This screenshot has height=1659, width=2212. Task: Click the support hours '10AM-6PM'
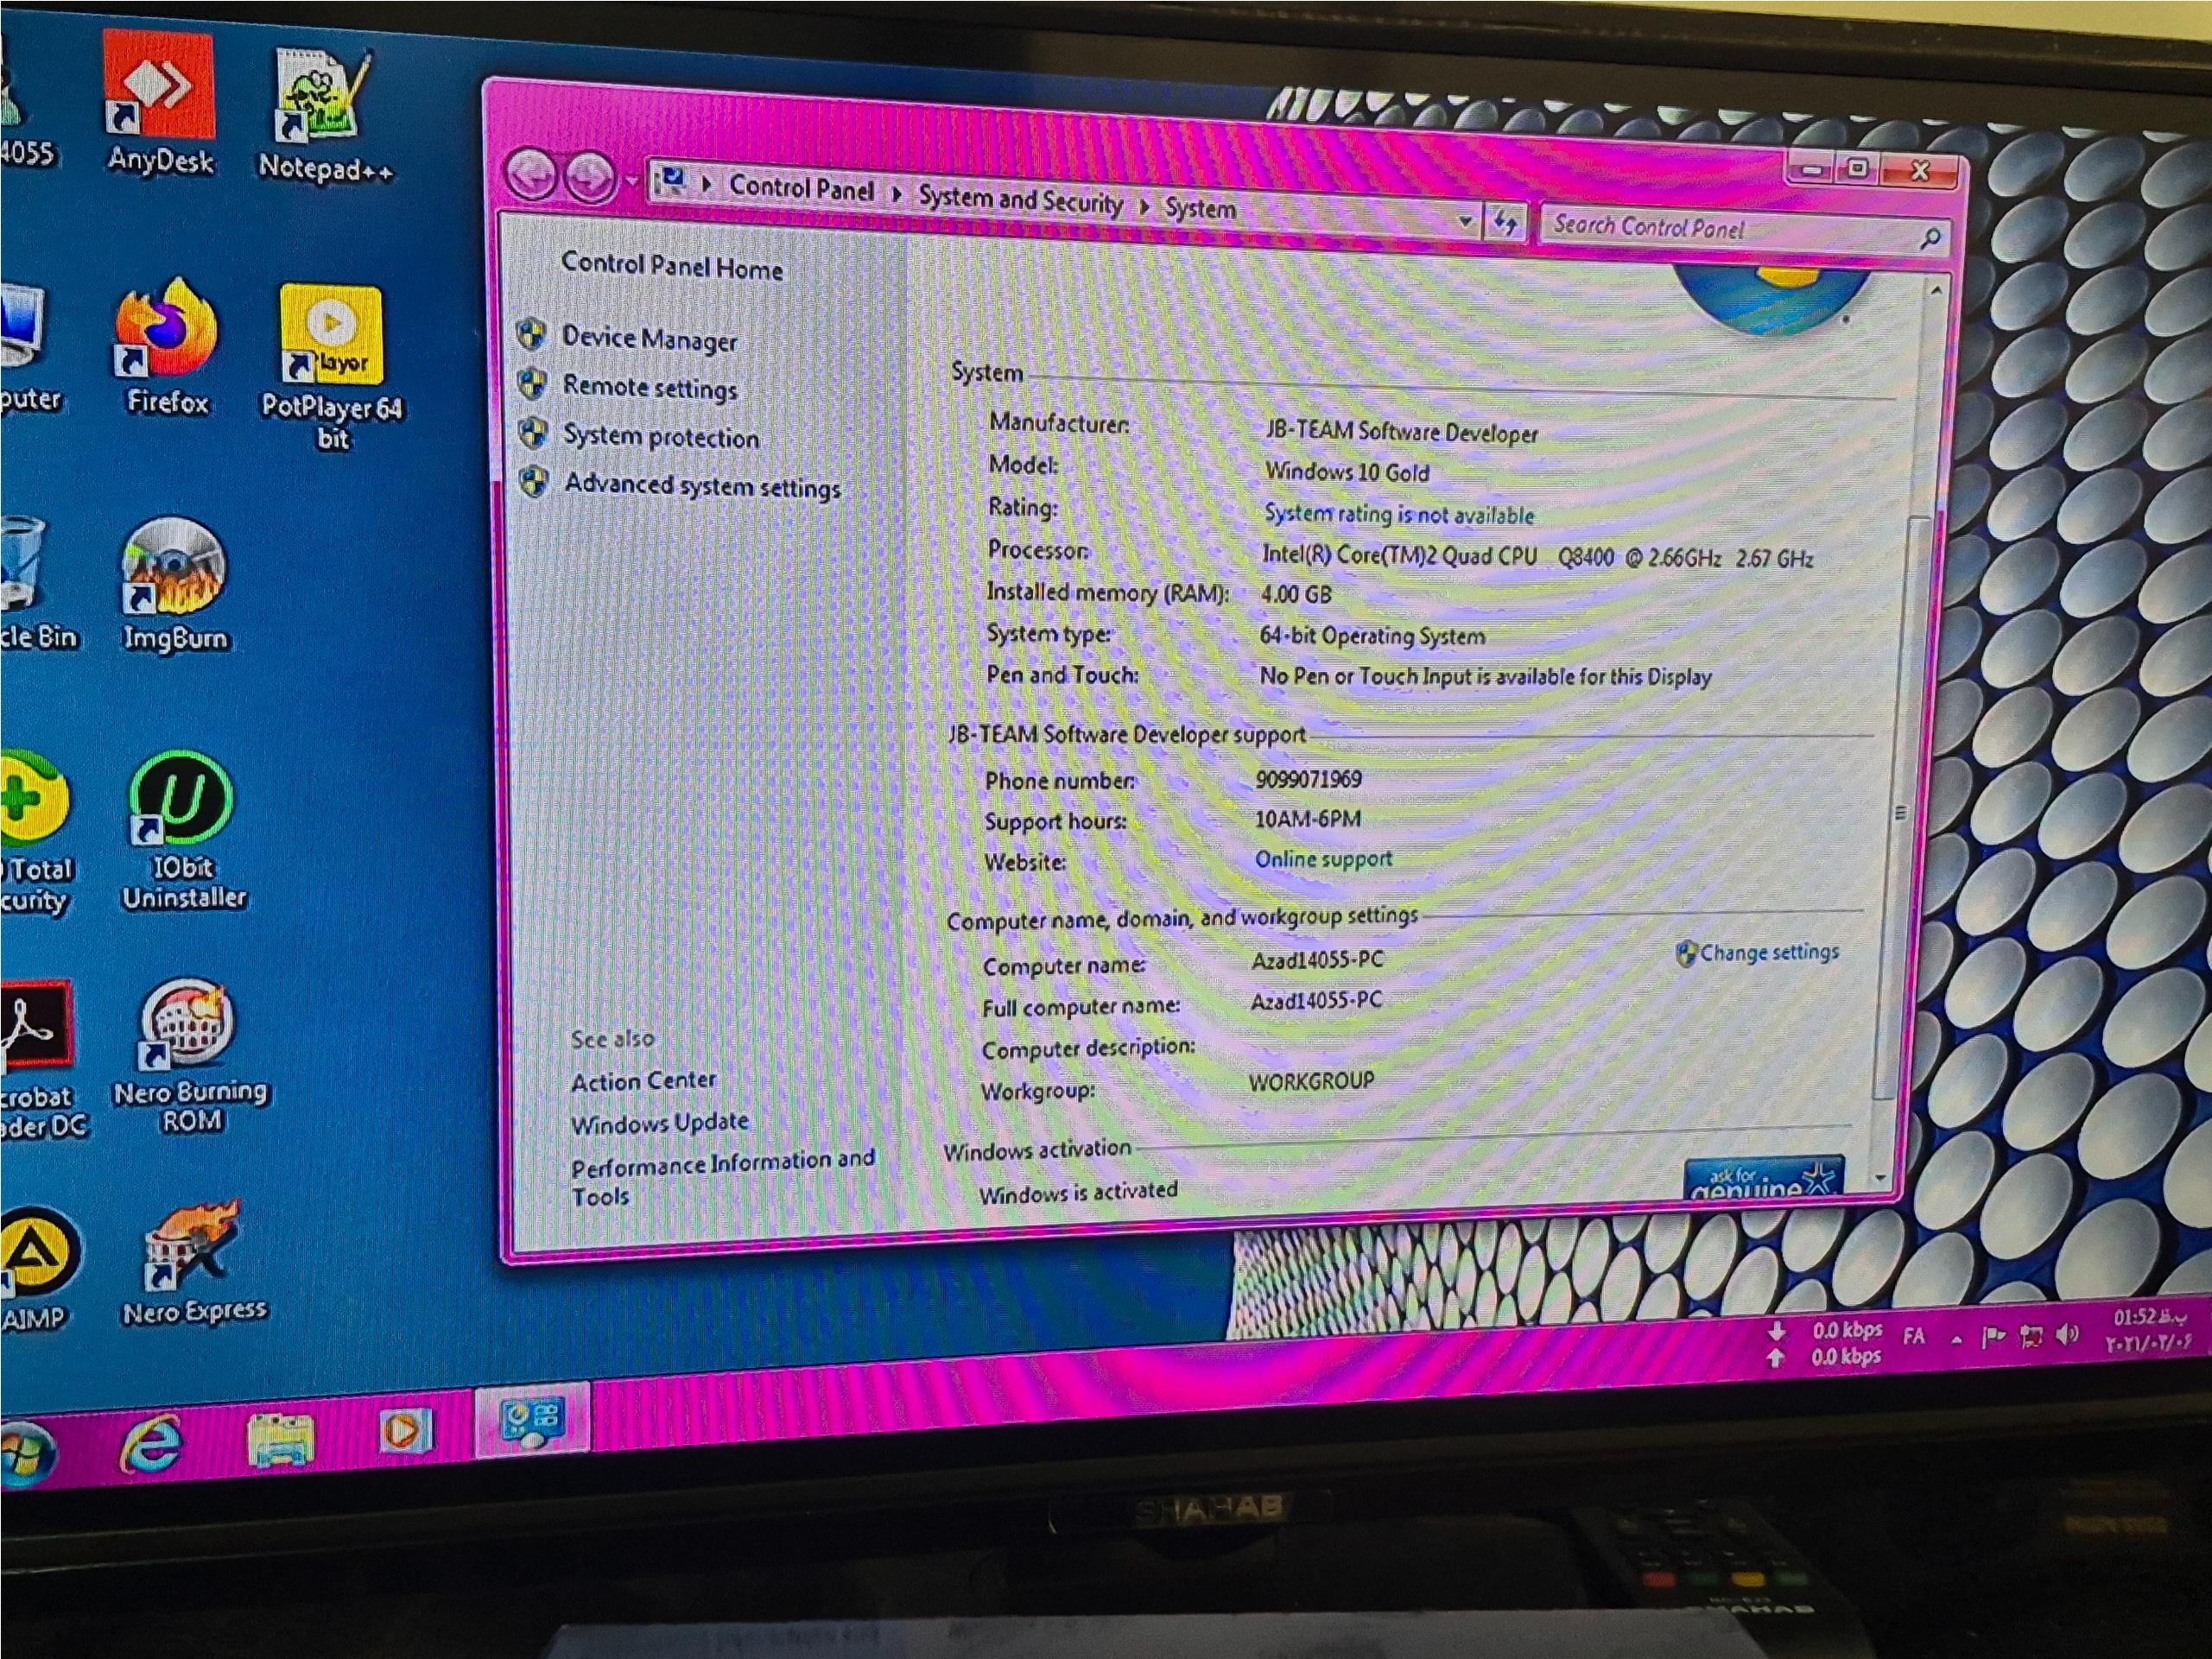pyautogui.click(x=1308, y=819)
